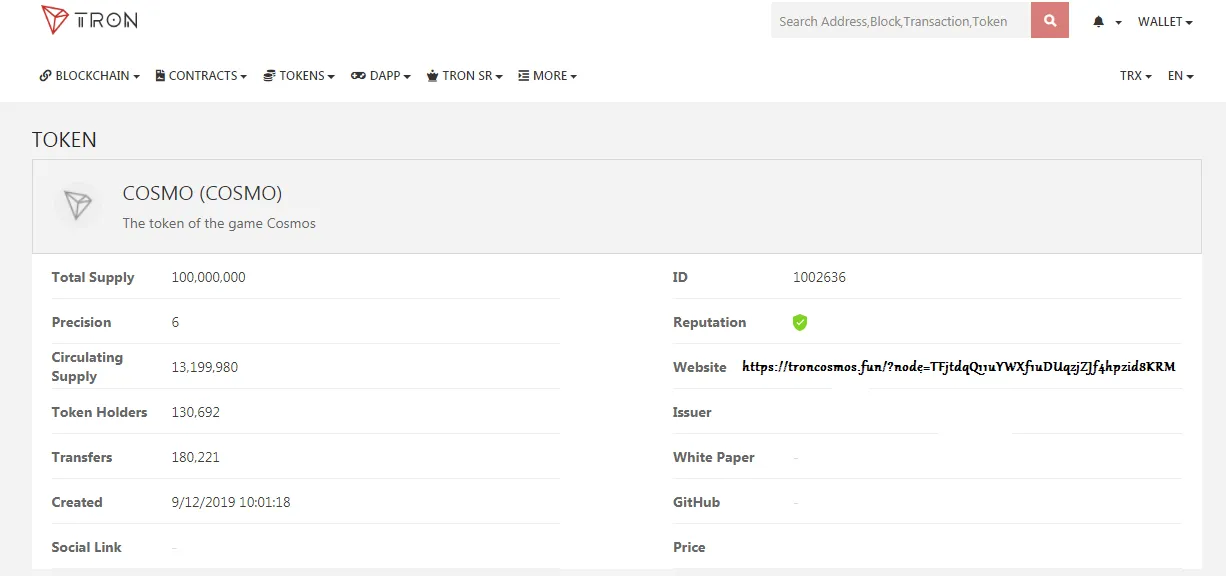Click the caret next to the bell

click(1118, 22)
